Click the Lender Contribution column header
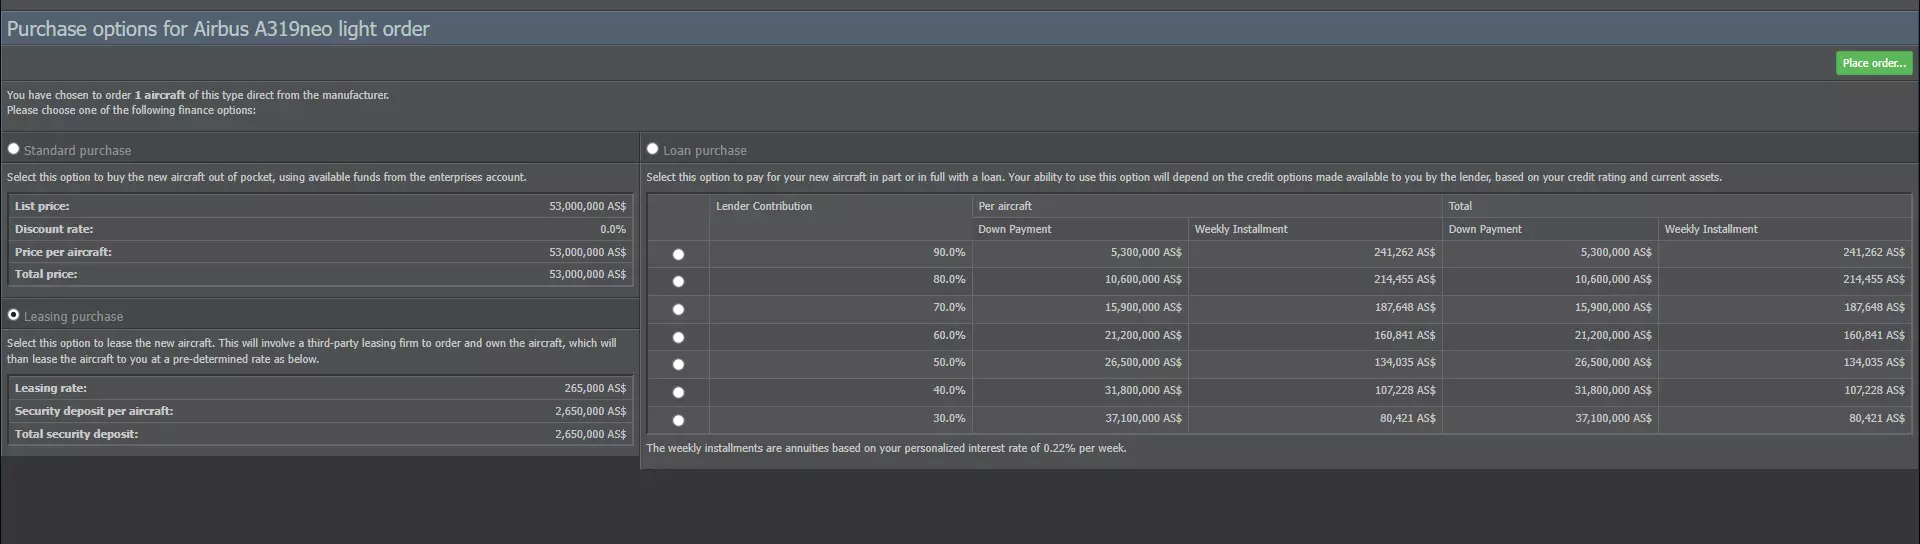The width and height of the screenshot is (1920, 544). 764,206
